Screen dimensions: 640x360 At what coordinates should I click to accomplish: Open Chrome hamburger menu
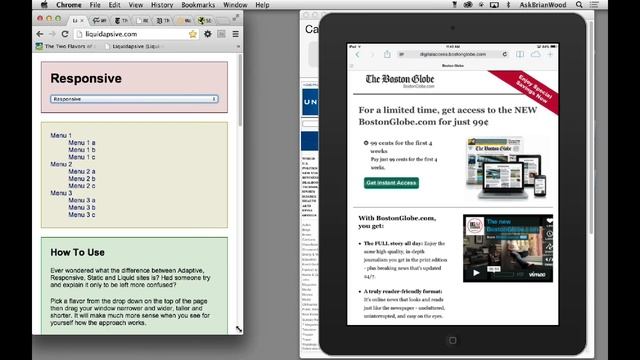(236, 34)
